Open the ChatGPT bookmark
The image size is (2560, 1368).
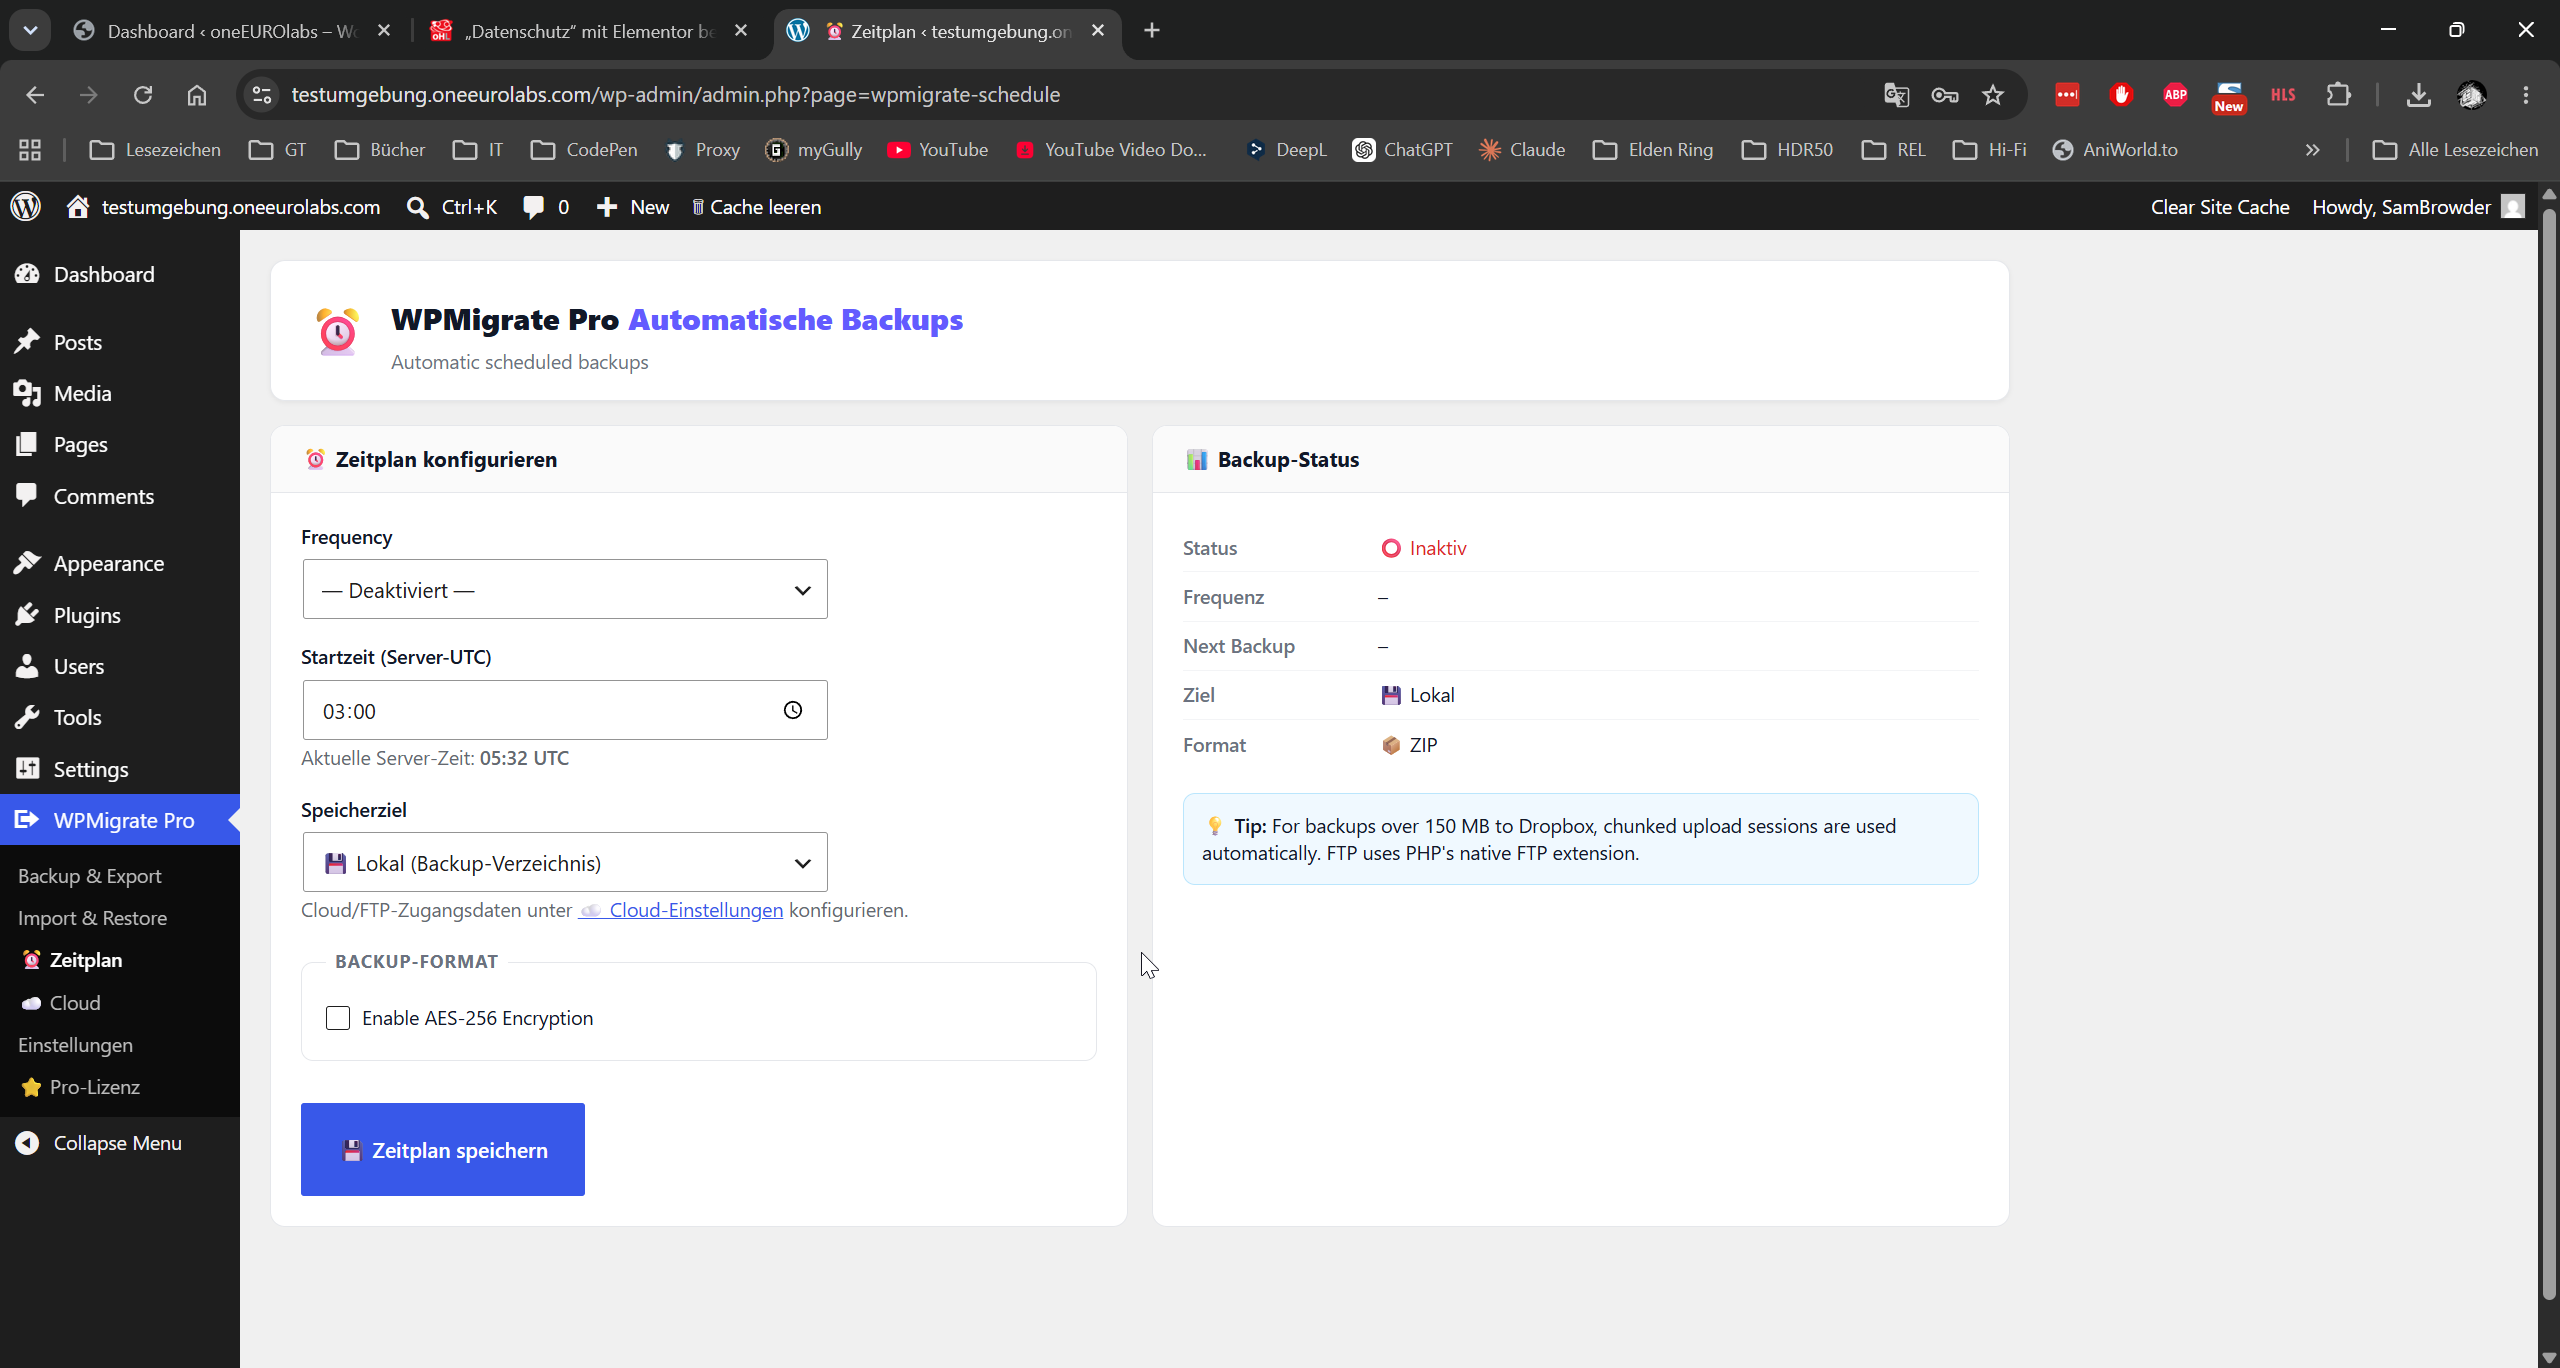(x=1402, y=150)
